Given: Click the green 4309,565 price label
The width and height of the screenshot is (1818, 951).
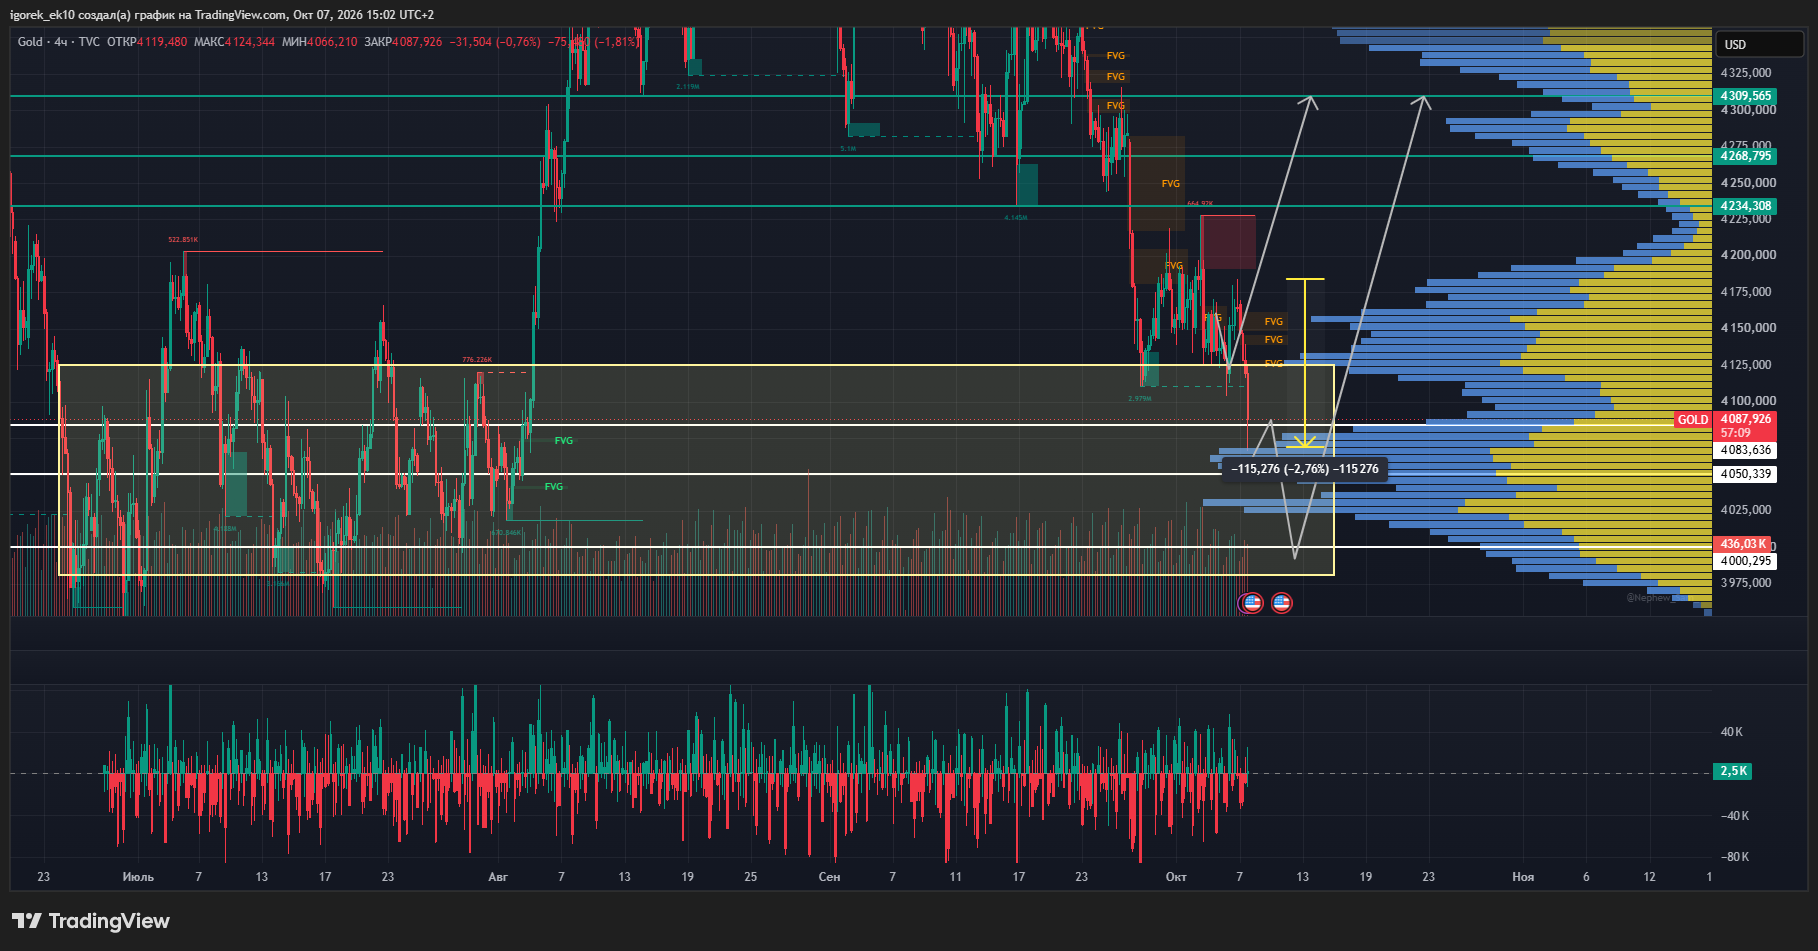Looking at the screenshot, I should point(1746,96).
